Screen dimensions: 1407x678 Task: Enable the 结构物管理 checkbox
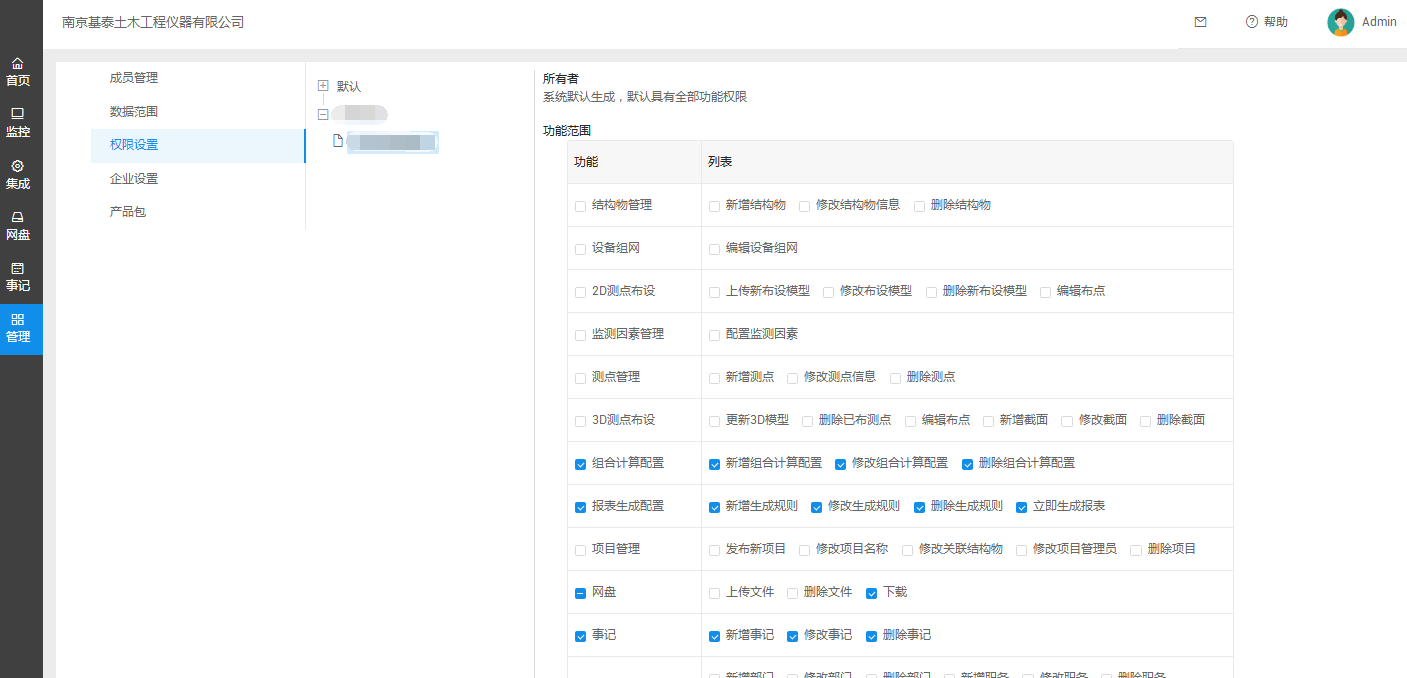pos(581,206)
